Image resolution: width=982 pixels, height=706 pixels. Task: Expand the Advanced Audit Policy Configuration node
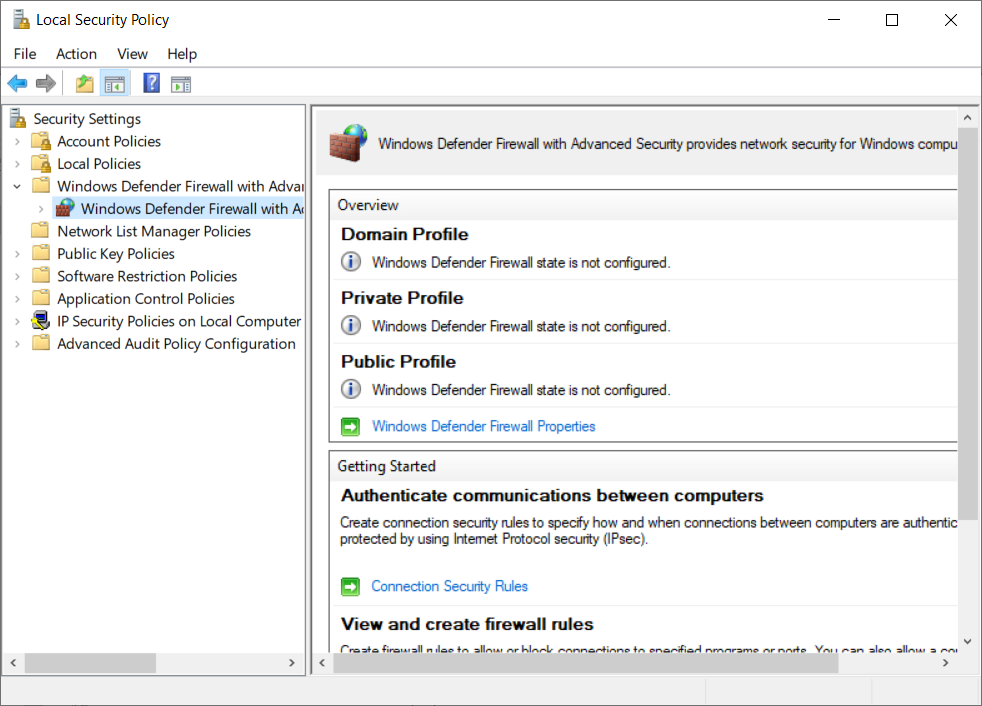click(x=18, y=345)
